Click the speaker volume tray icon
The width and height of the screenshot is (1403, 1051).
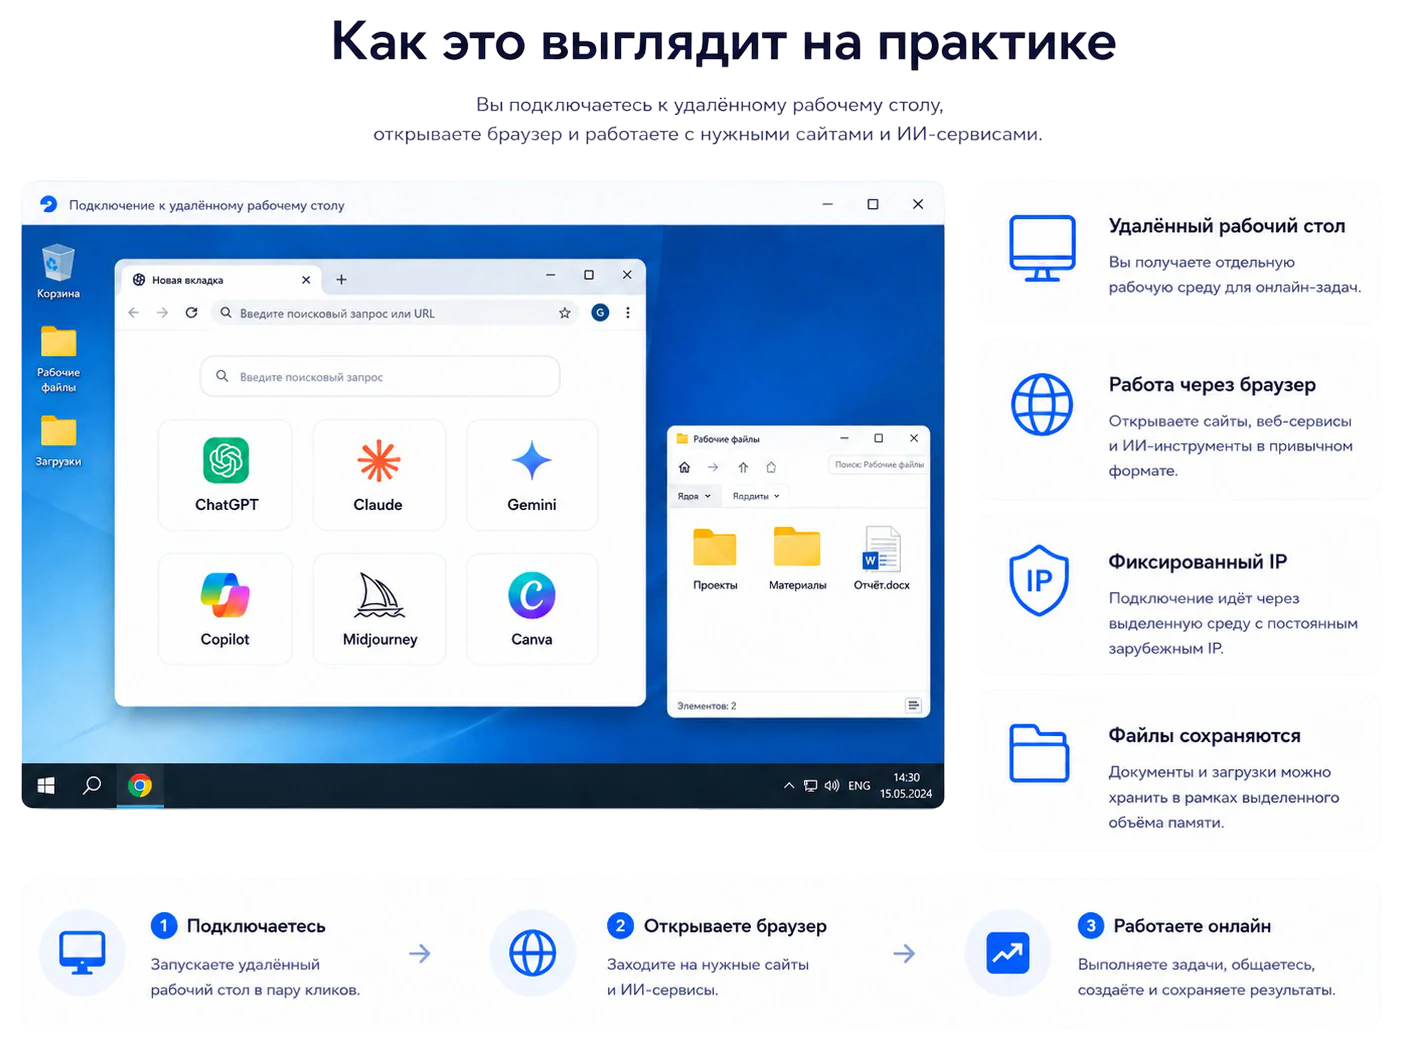(832, 786)
